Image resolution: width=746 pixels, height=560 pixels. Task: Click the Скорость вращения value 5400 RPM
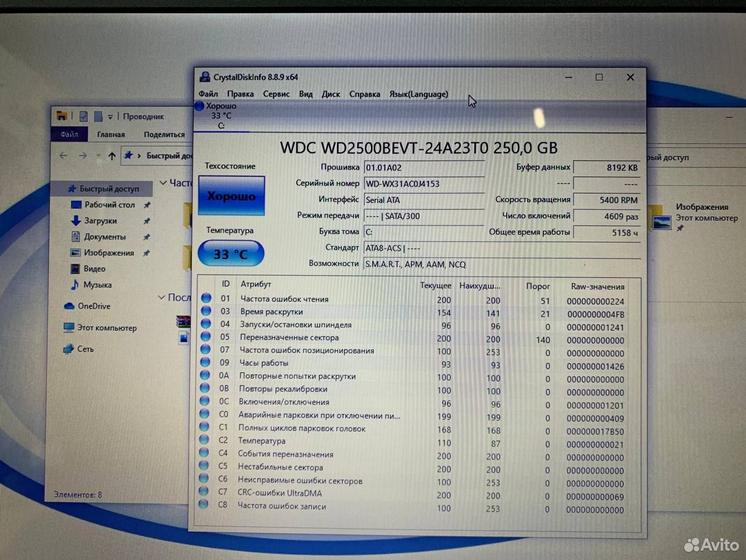point(607,200)
